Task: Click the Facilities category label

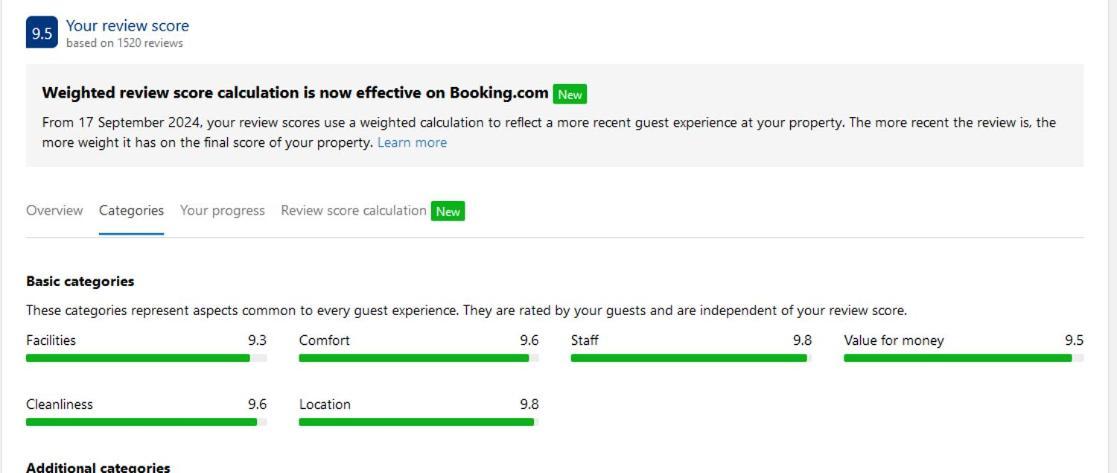Action: click(x=51, y=341)
